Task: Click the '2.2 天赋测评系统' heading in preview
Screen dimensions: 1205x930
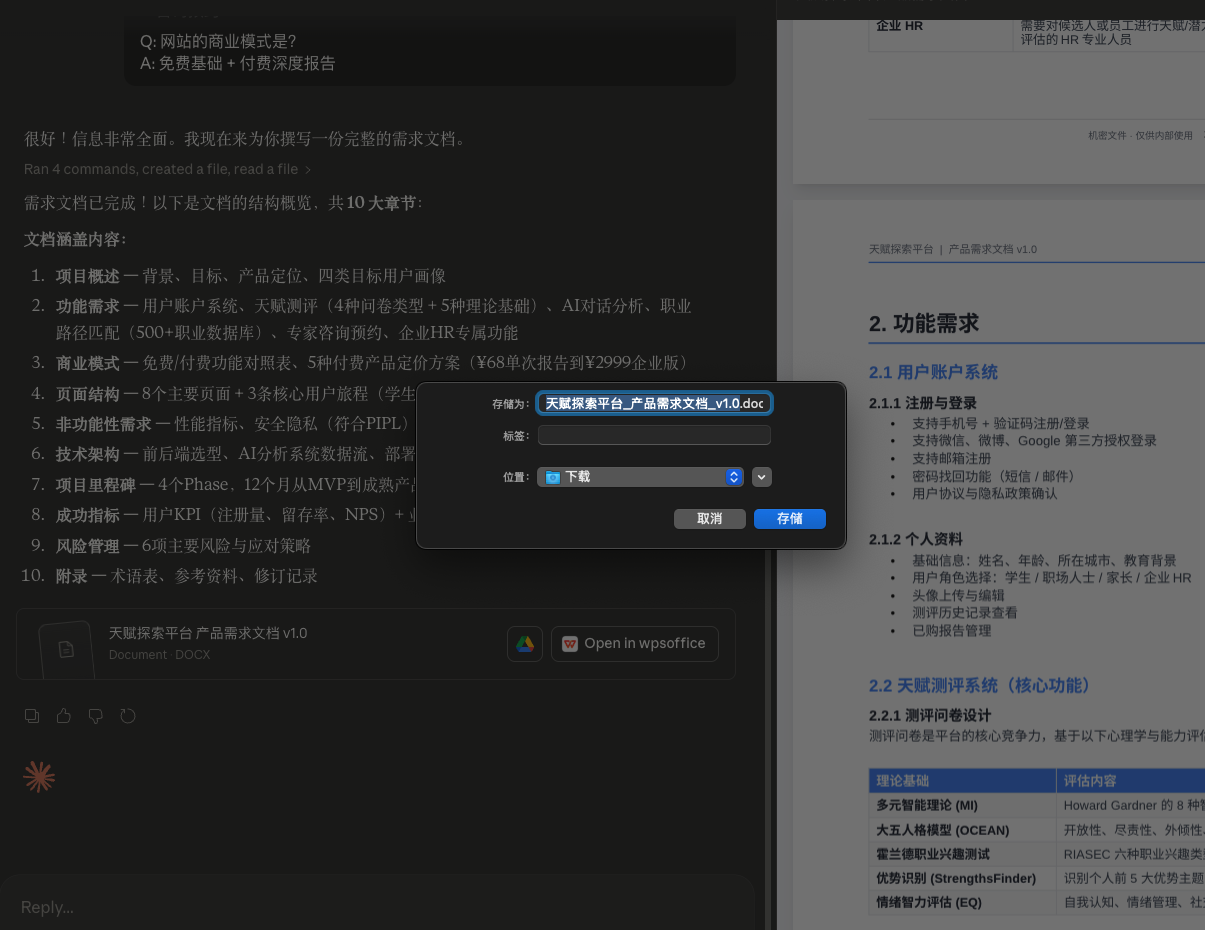Action: coord(980,686)
